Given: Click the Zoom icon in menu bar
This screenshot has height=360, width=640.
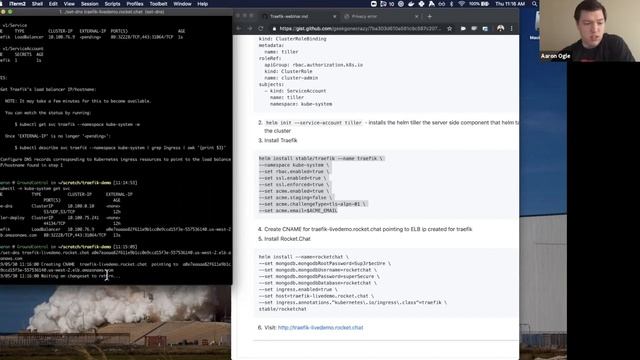Looking at the screenshot, I should tap(373, 4).
